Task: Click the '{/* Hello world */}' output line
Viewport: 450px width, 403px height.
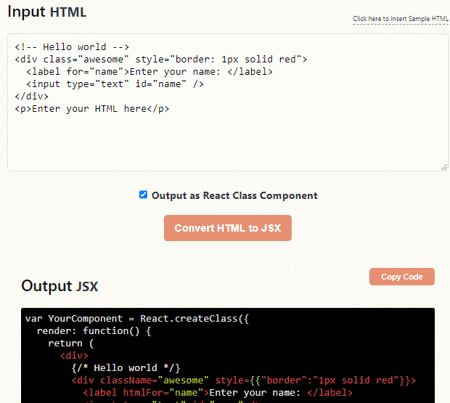Action: [126, 368]
